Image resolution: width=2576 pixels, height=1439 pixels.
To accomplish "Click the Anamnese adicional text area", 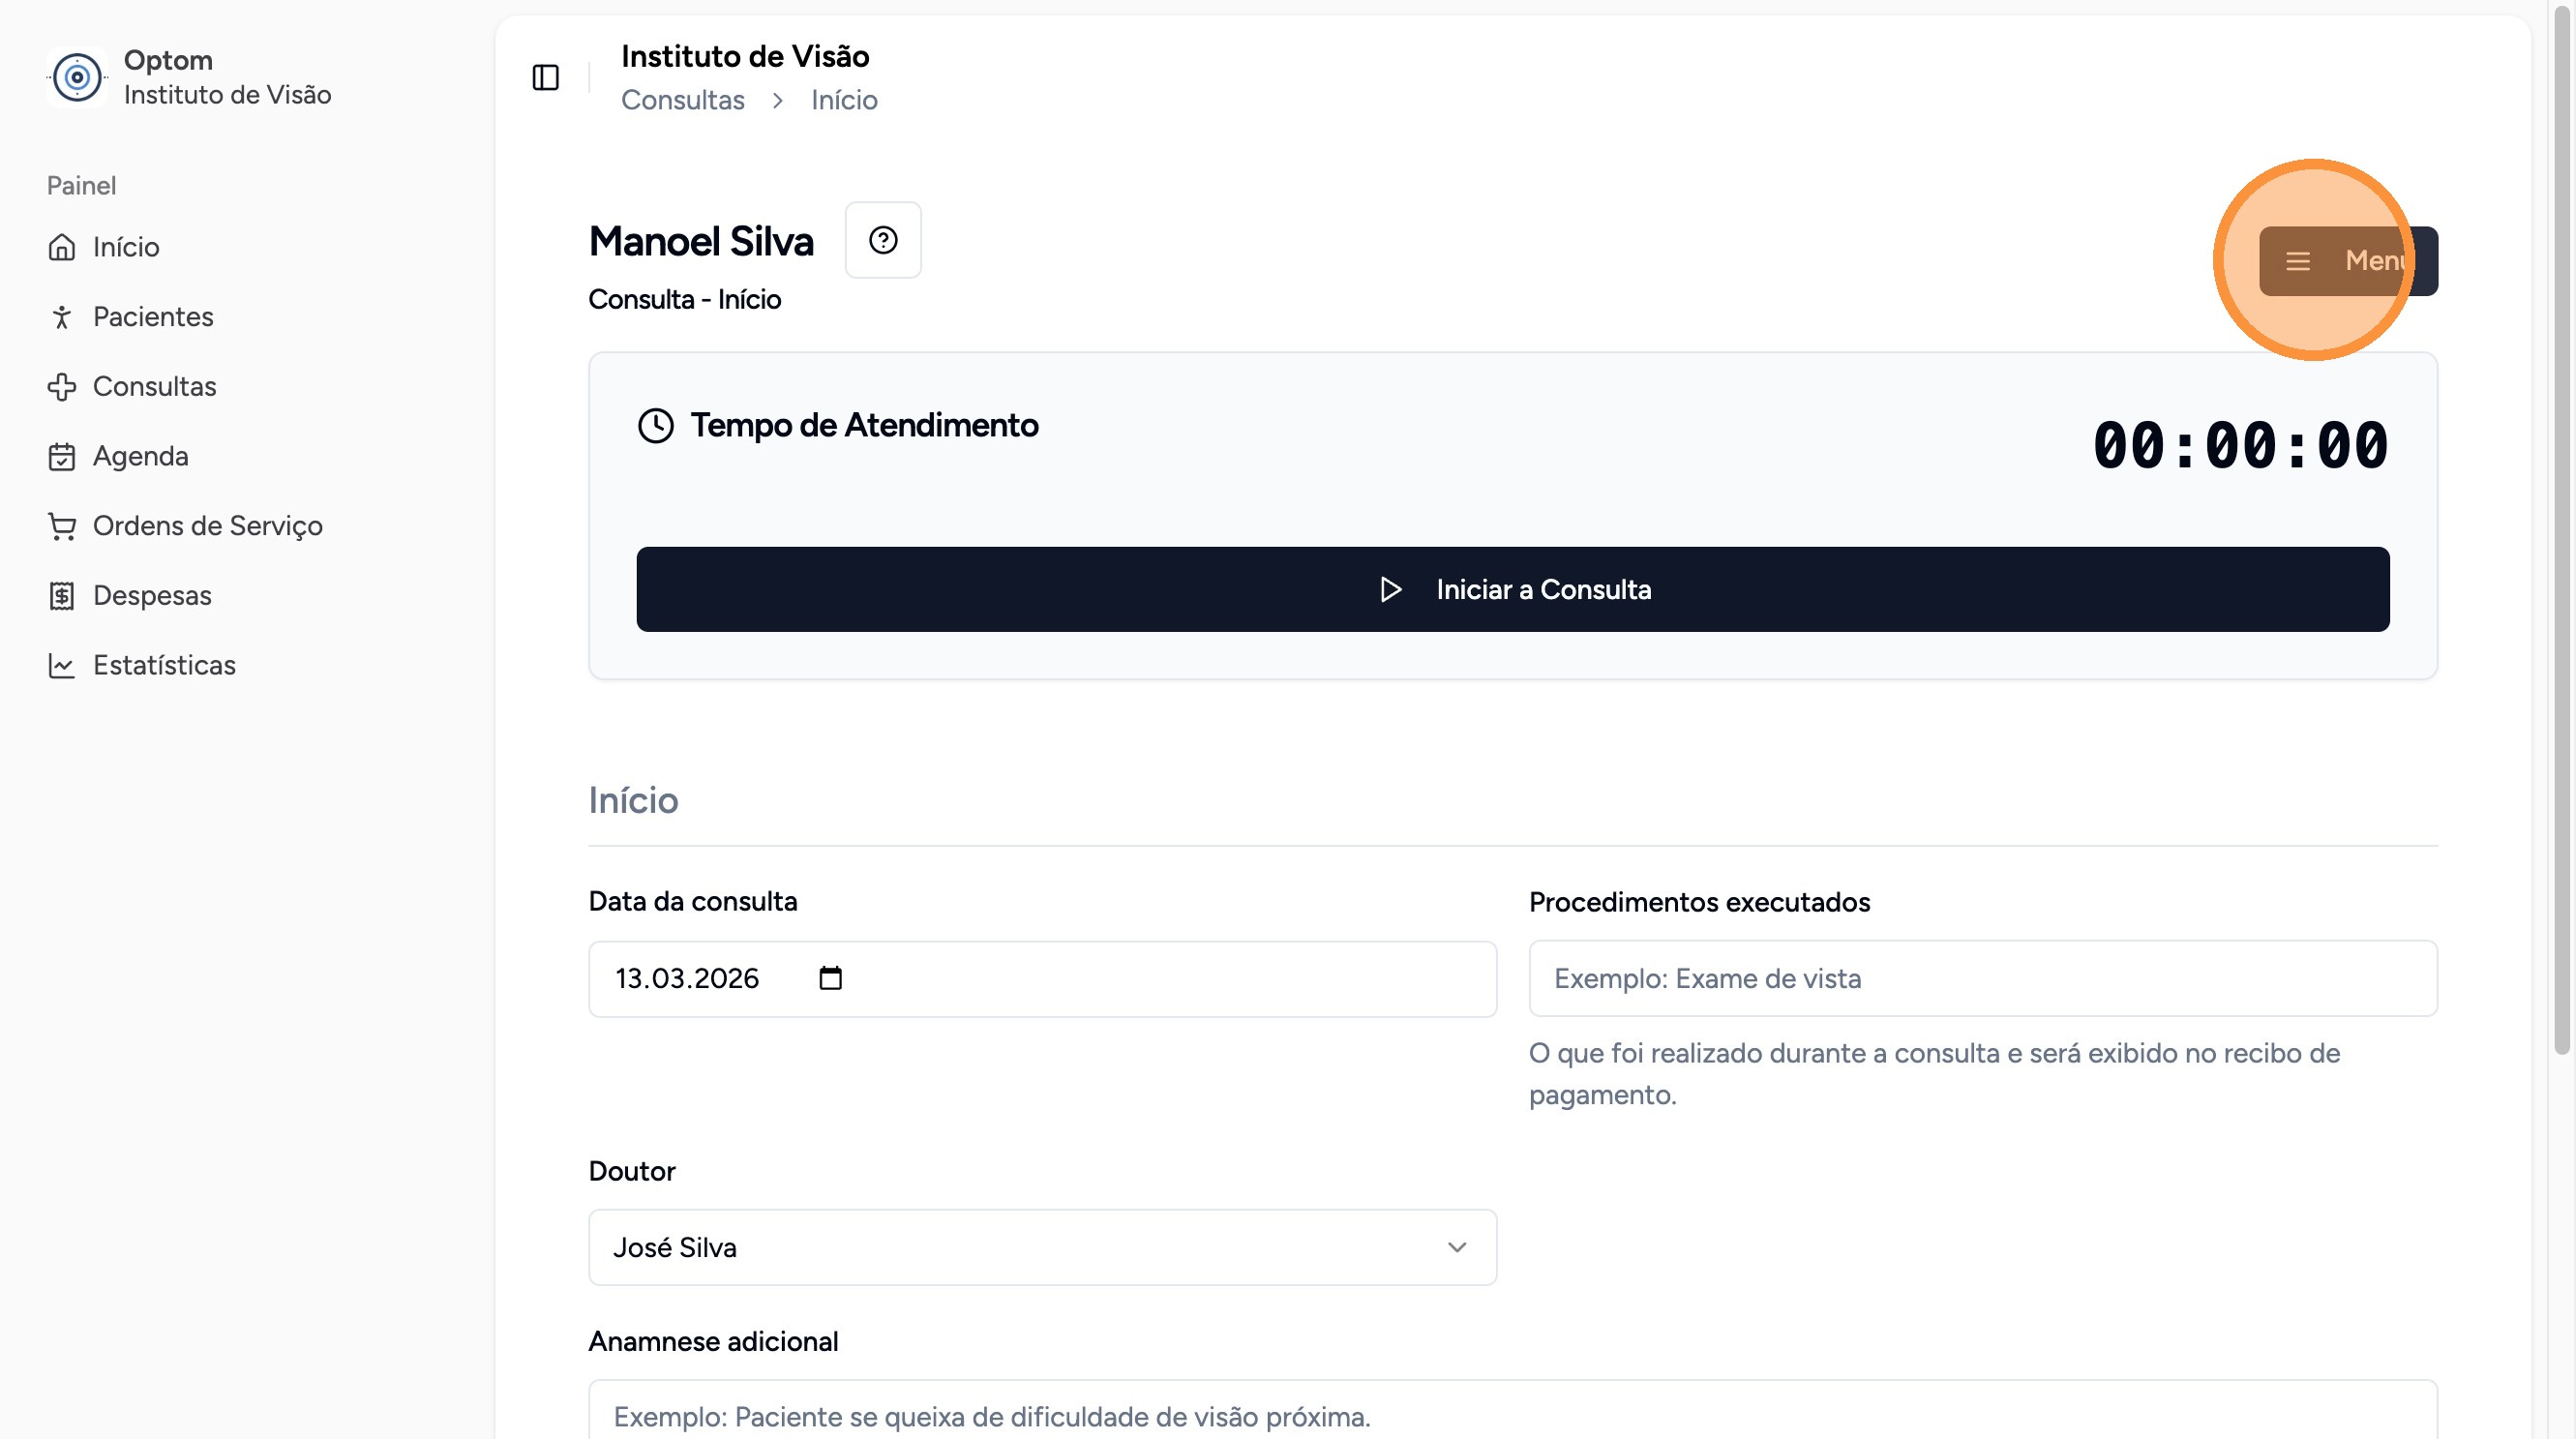I will 1512,1414.
